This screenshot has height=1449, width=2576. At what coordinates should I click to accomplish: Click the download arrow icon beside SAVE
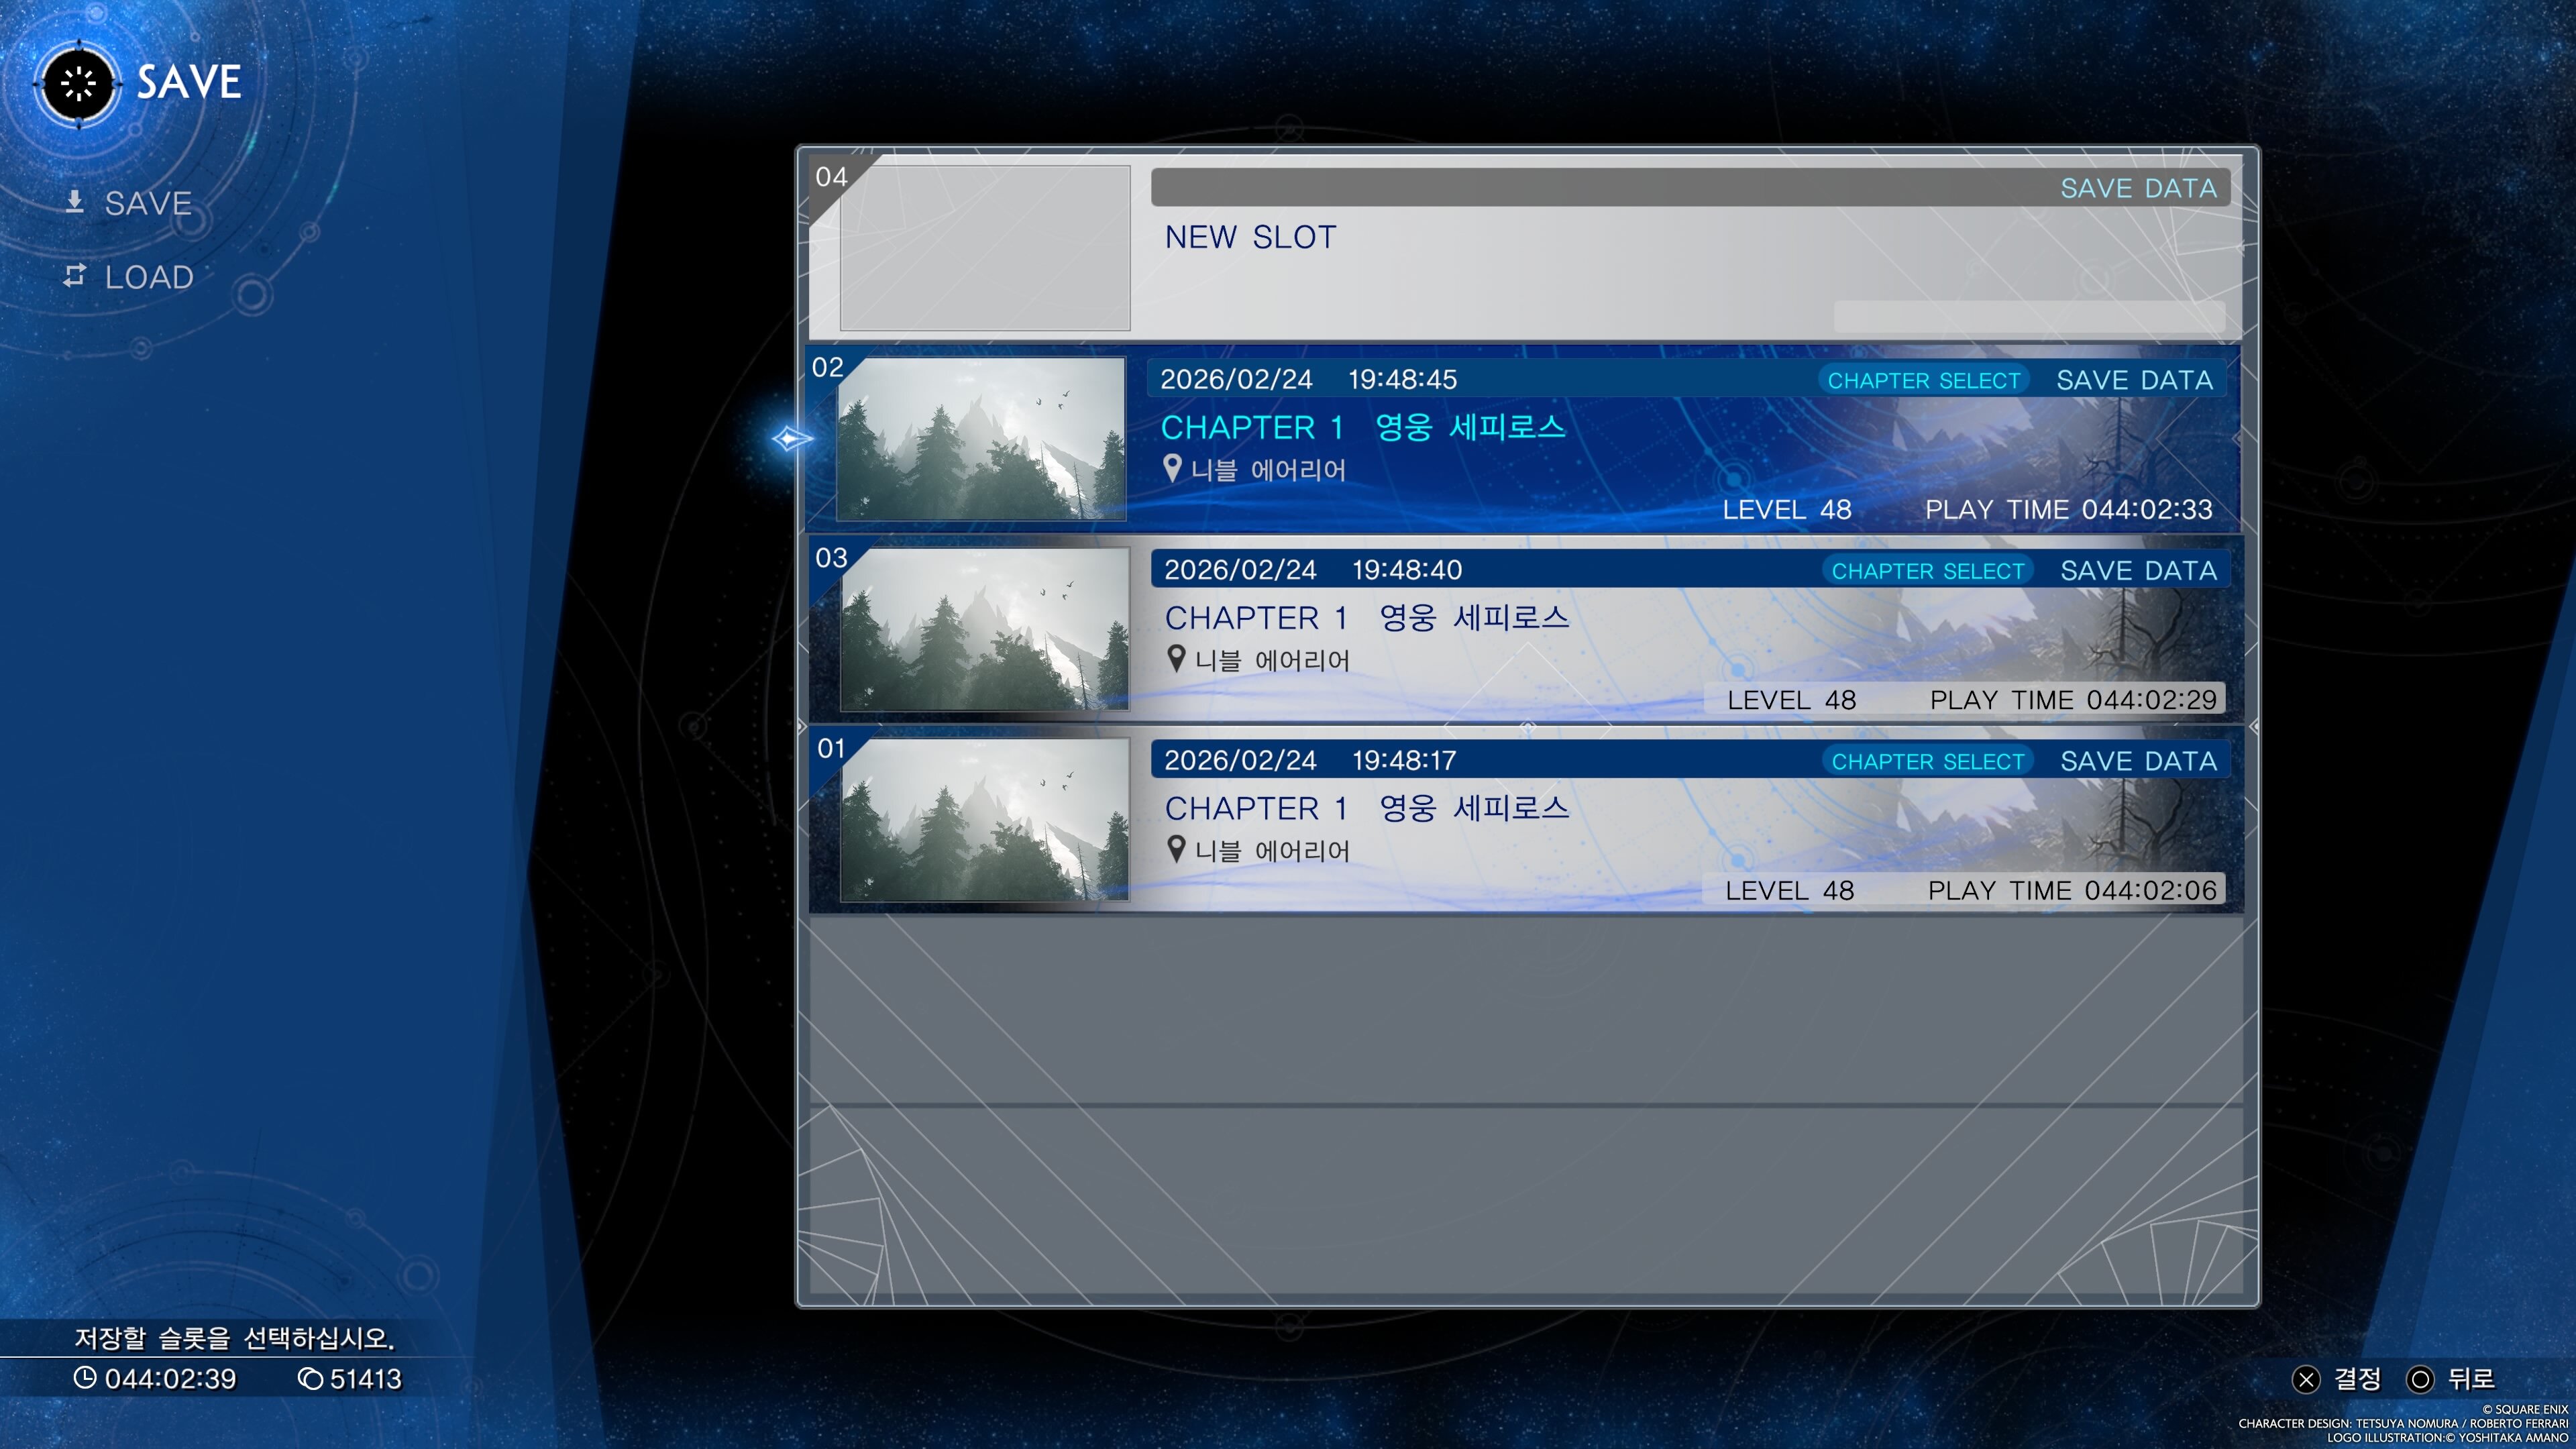74,202
